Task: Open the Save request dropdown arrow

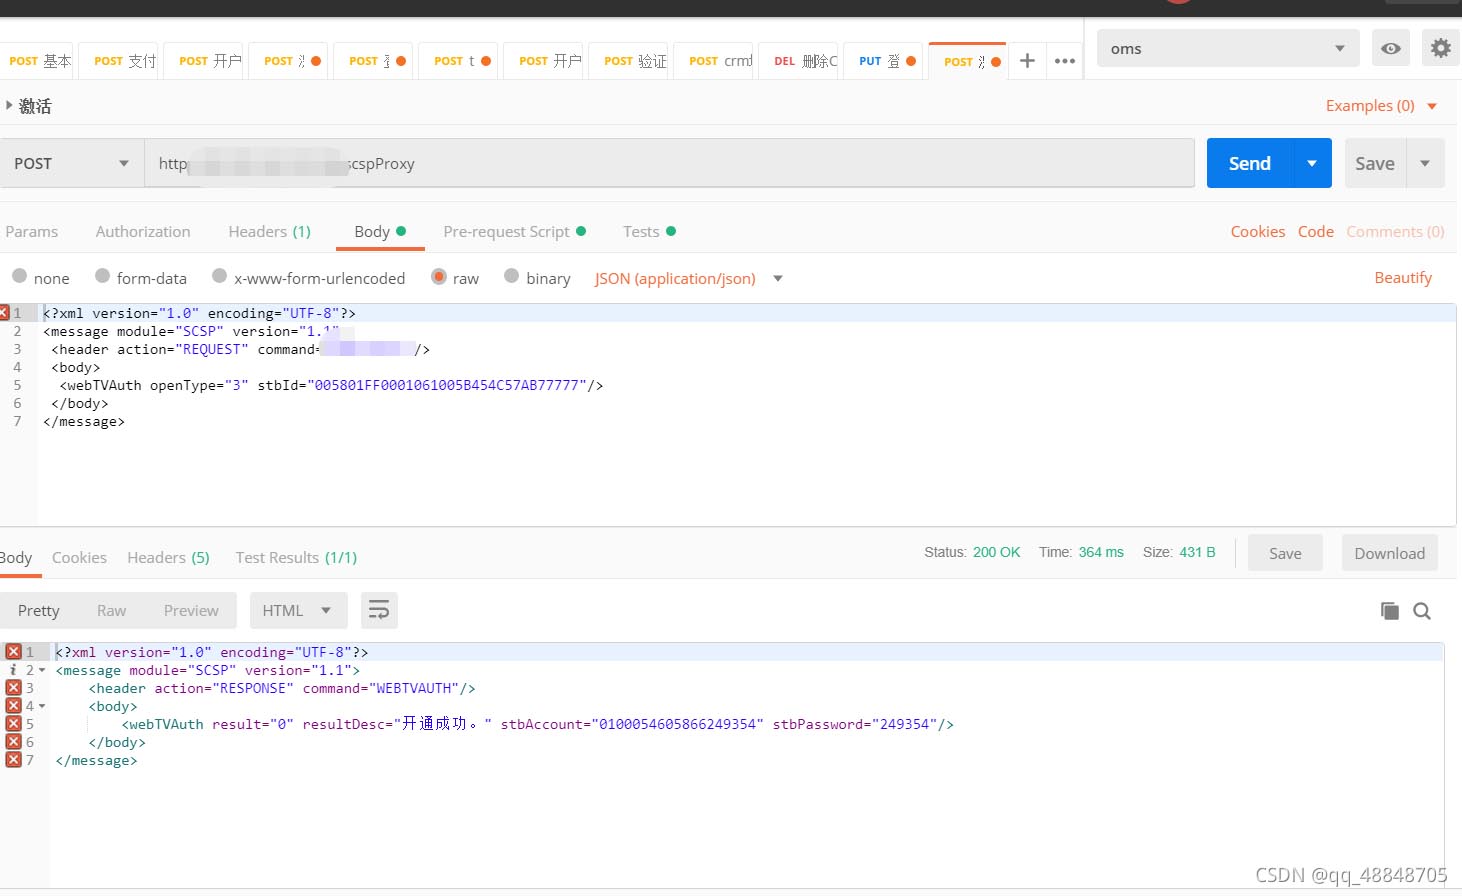Action: click(x=1425, y=163)
